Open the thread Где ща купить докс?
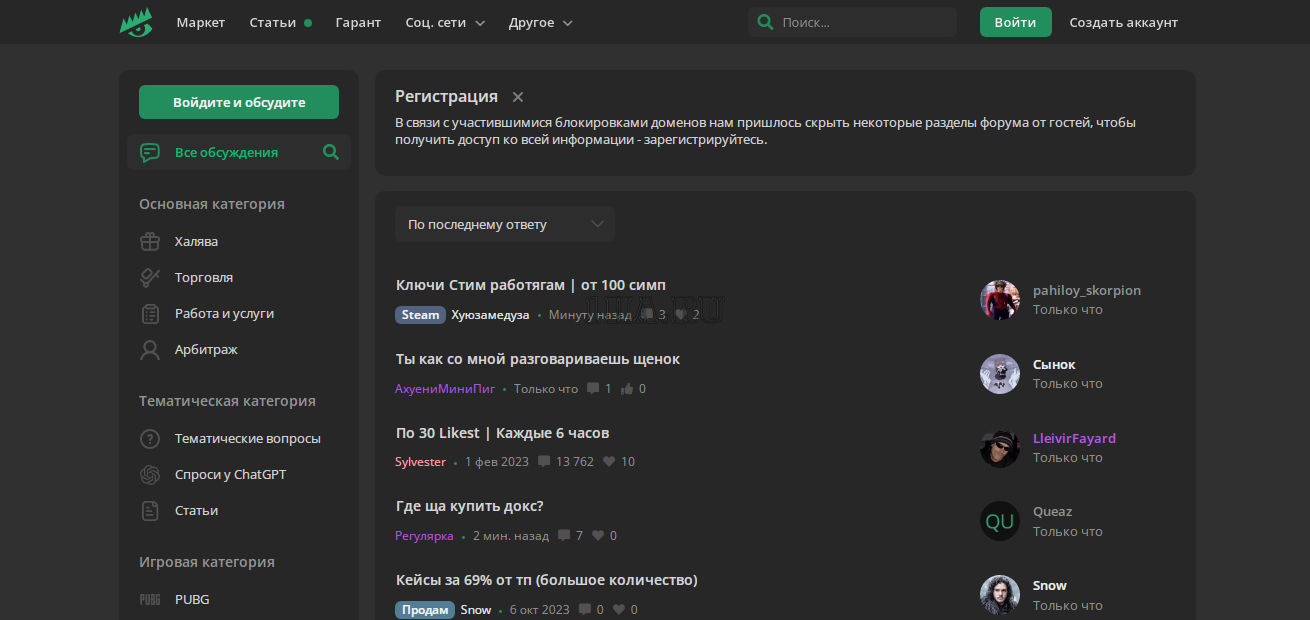This screenshot has height=620, width=1310. point(470,506)
